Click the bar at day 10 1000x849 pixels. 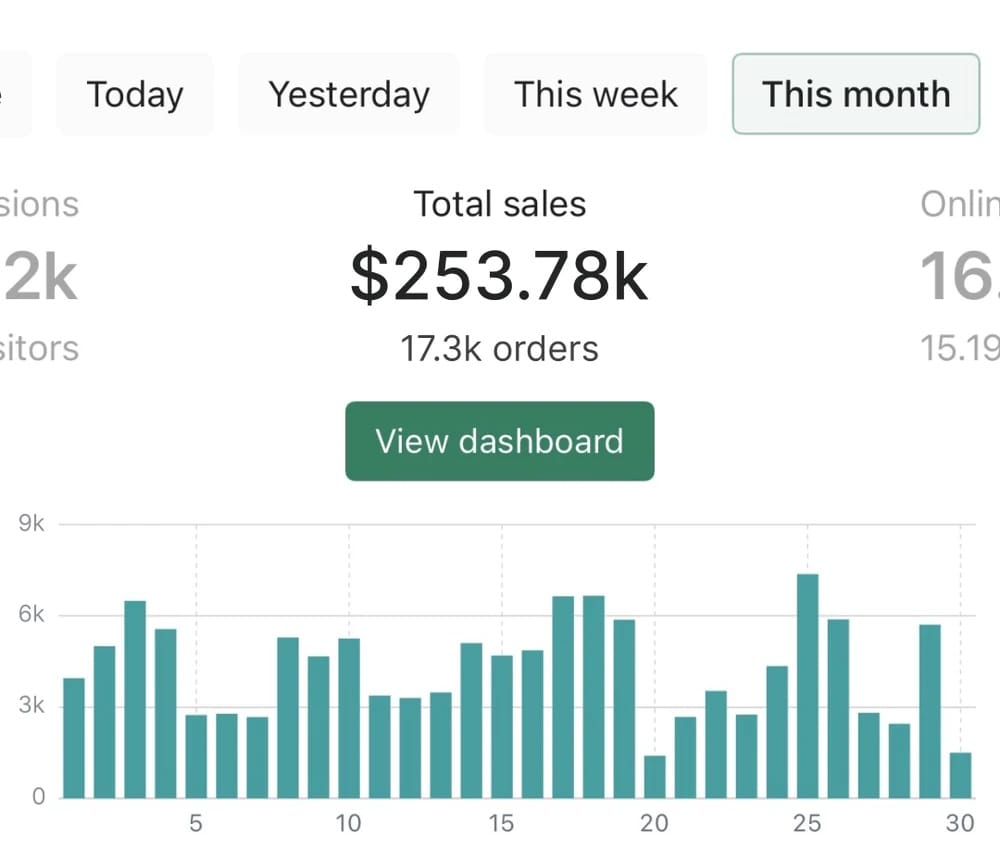(x=349, y=718)
